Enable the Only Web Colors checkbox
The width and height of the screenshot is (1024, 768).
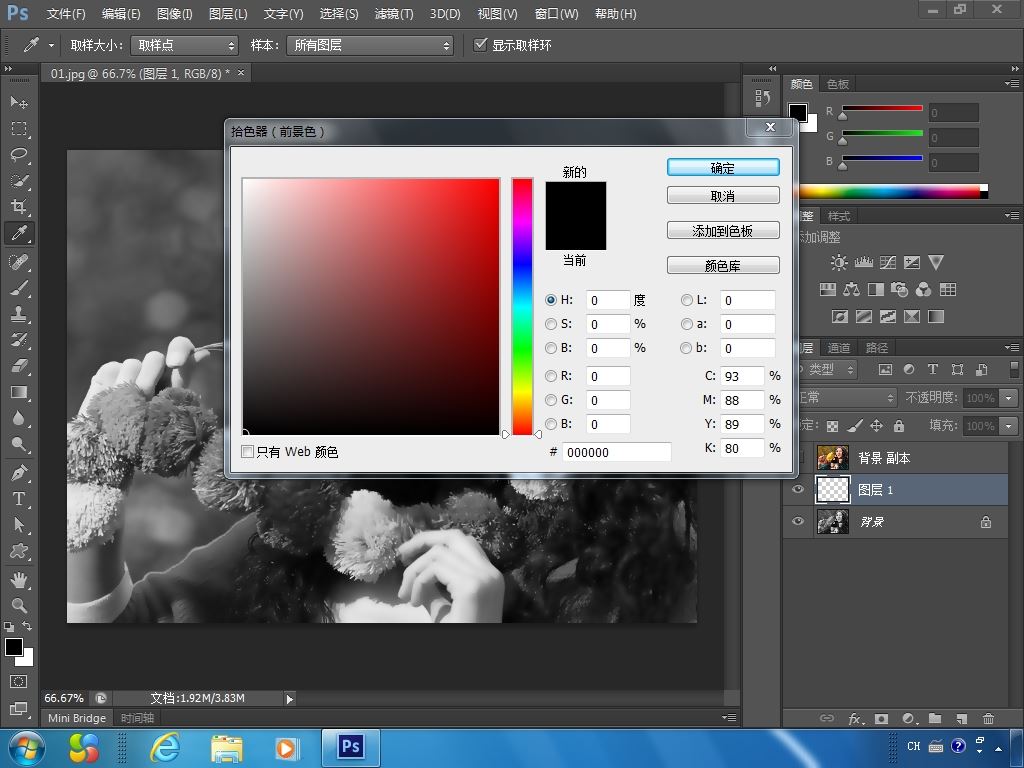[248, 451]
